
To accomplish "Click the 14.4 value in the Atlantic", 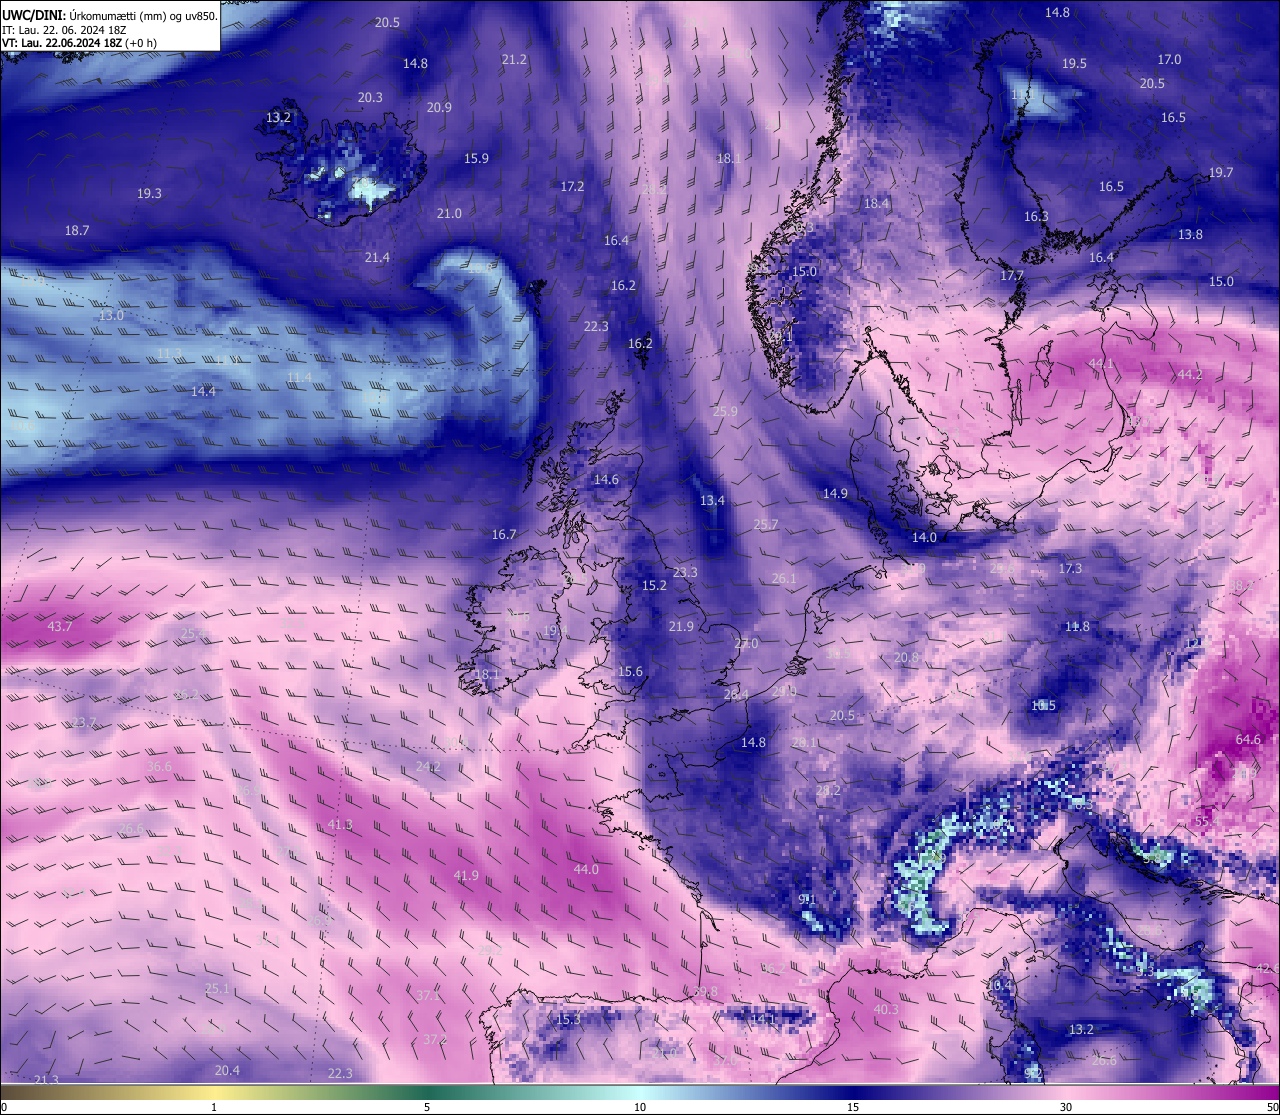I will 203,392.
